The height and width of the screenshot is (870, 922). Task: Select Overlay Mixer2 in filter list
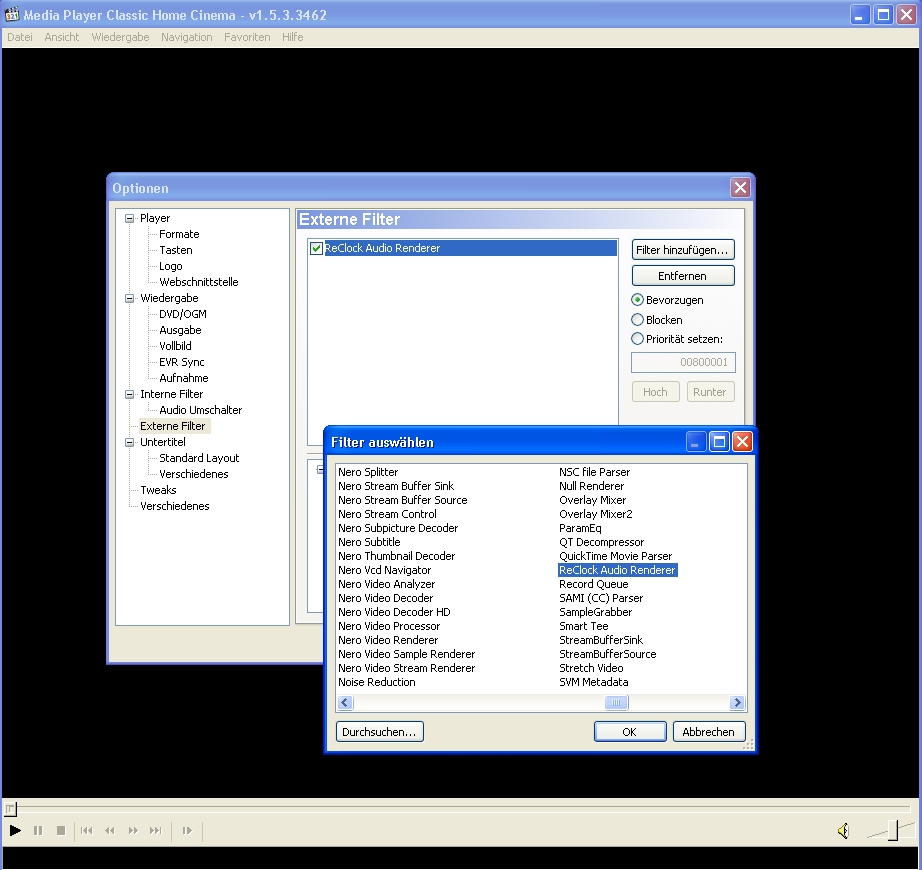[x=596, y=514]
